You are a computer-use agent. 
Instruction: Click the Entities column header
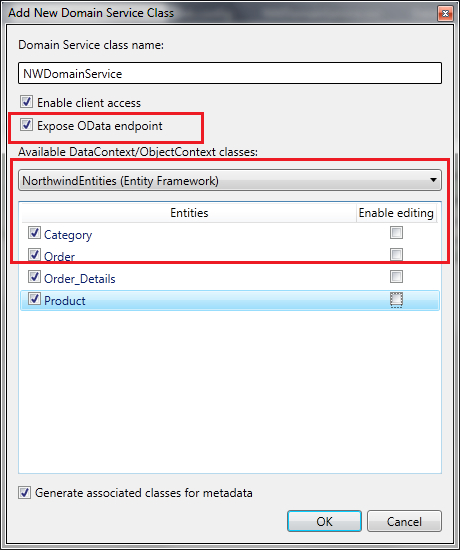(x=189, y=213)
